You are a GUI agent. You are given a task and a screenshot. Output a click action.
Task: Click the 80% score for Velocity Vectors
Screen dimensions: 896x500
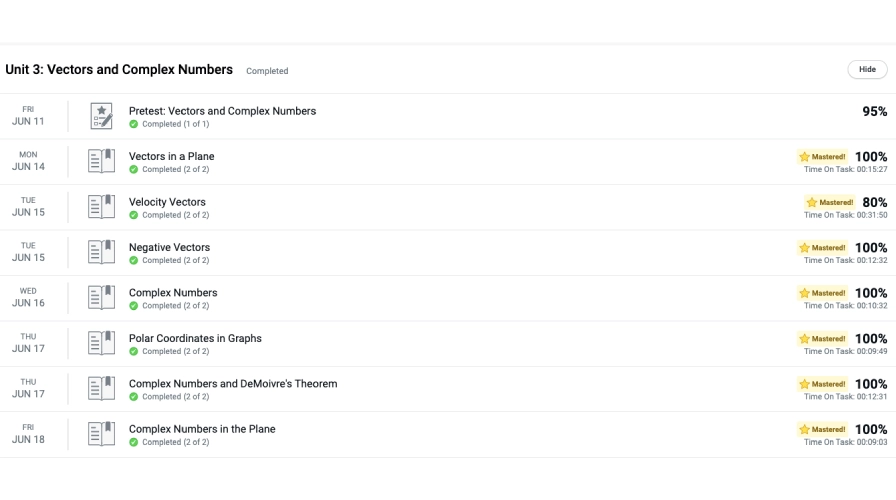(x=874, y=202)
